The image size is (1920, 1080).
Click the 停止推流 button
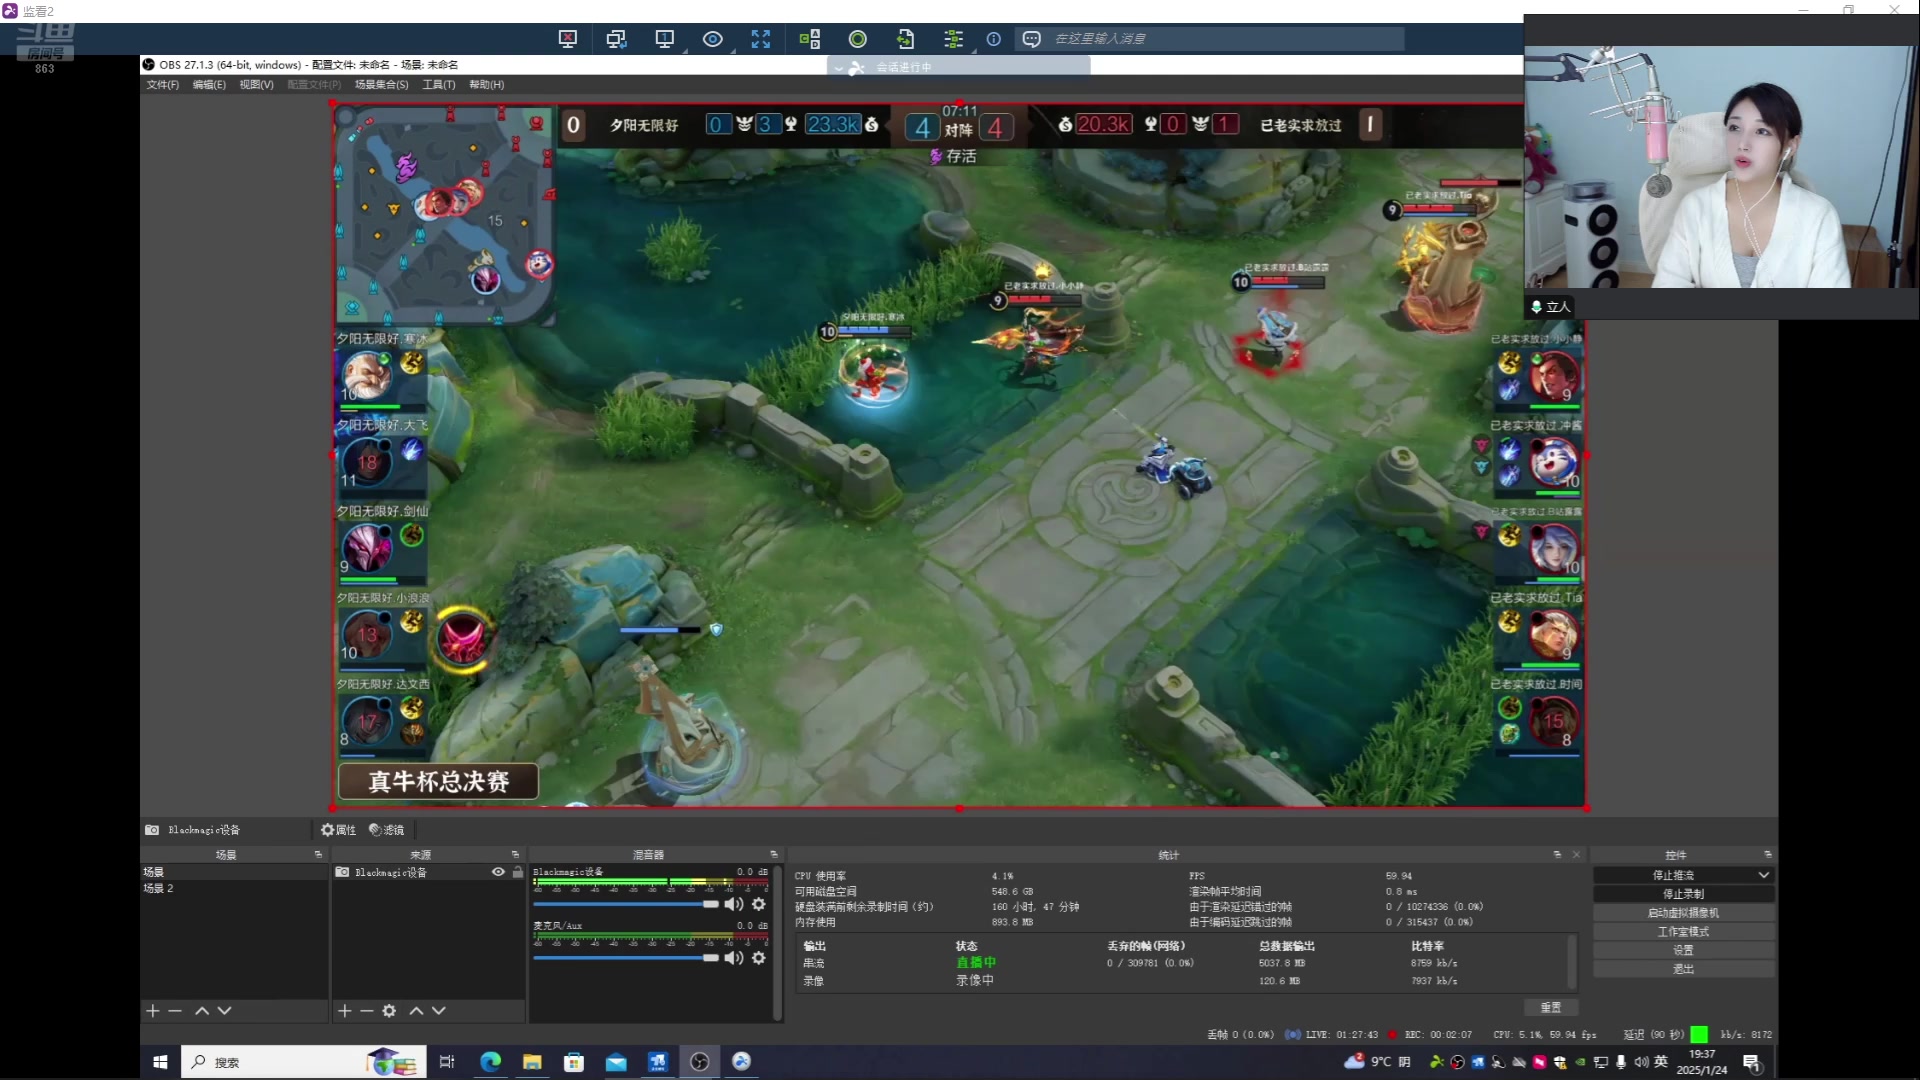(1673, 876)
